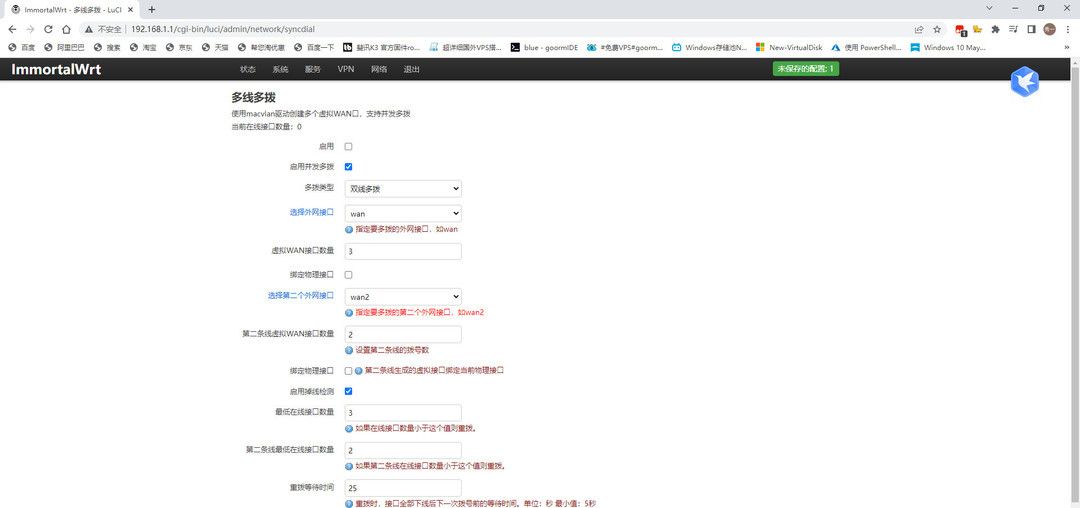Click the share page icon in address bar
Viewport: 1080px width, 508px height.
coord(919,30)
